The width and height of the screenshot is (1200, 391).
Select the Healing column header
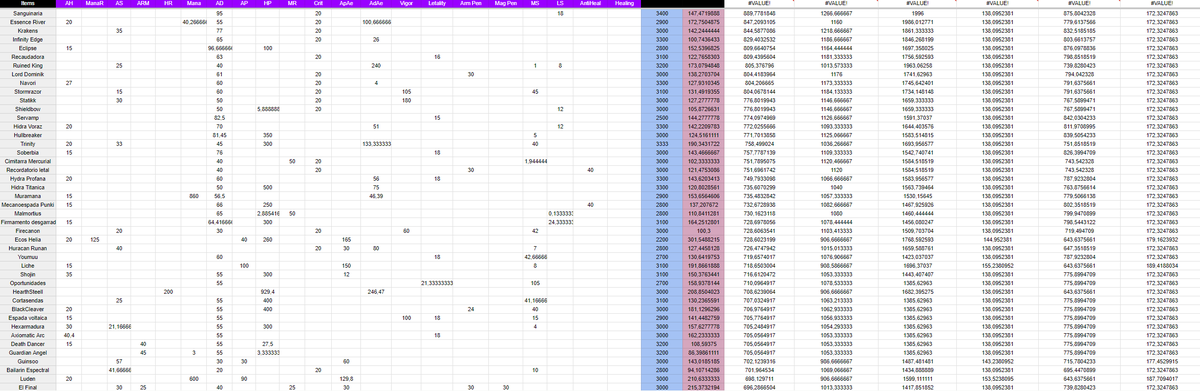624,4
